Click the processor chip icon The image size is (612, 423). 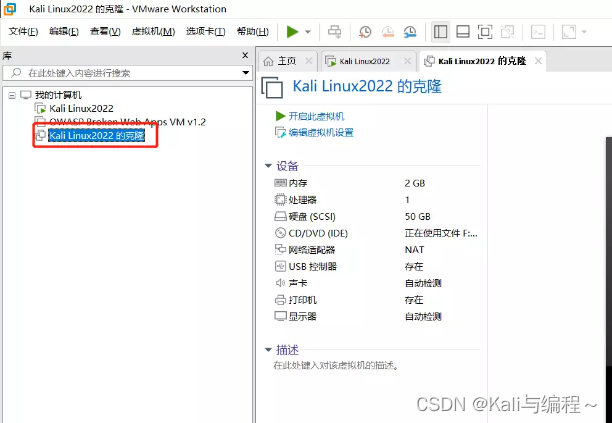click(x=280, y=199)
